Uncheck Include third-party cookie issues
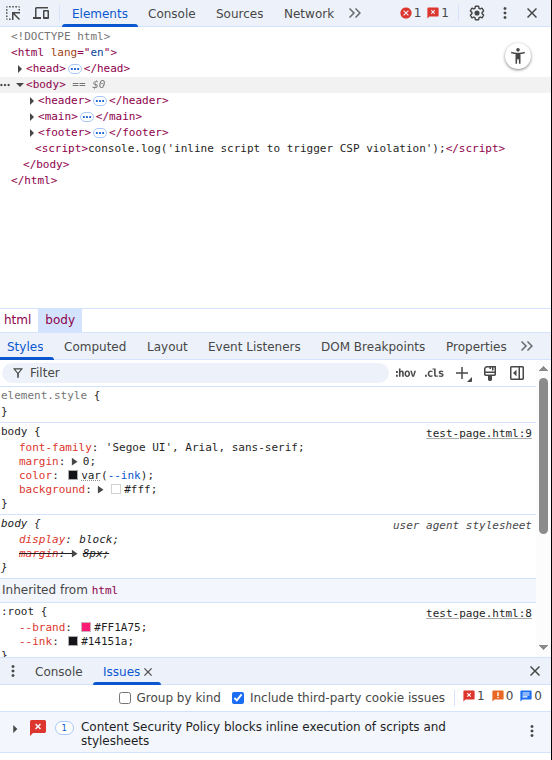This screenshot has height=760, width=552. point(238,698)
